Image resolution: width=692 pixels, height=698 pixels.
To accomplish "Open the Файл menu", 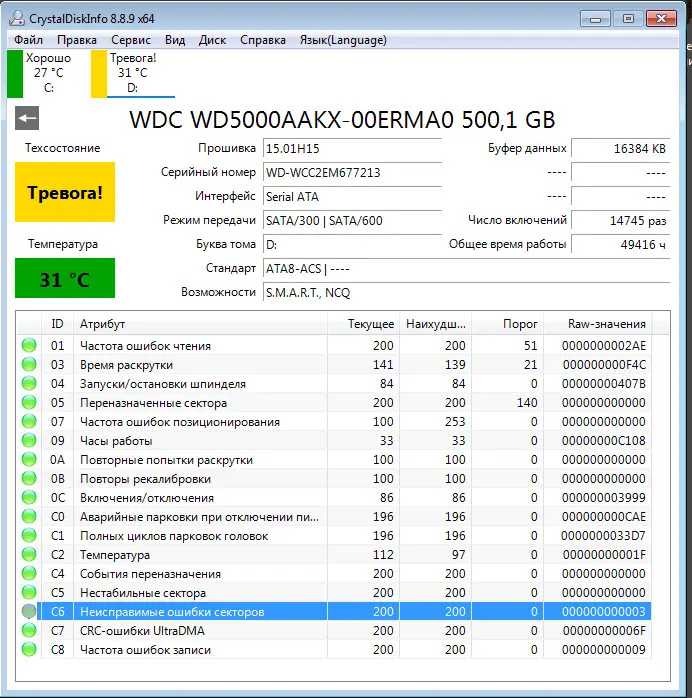I will pos(29,40).
